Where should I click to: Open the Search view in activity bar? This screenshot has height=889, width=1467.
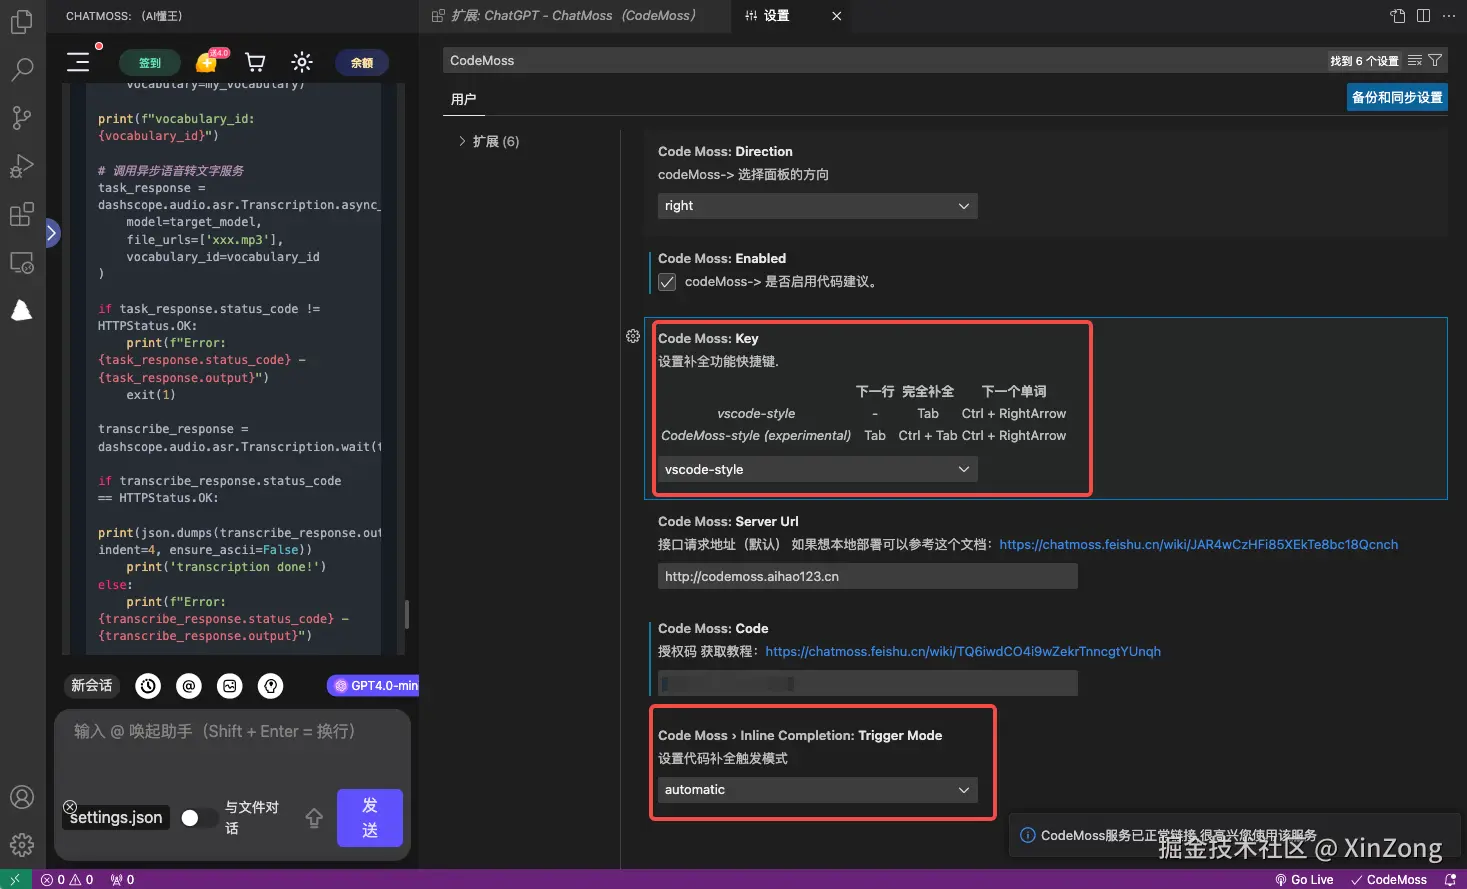click(22, 69)
